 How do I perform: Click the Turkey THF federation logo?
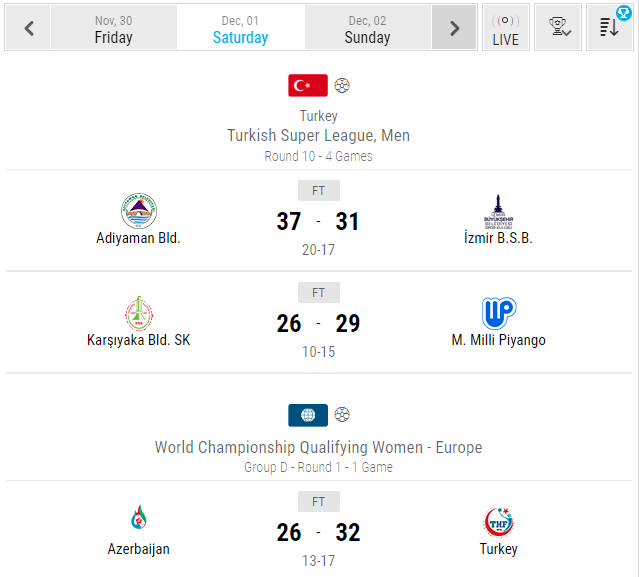coord(499,522)
